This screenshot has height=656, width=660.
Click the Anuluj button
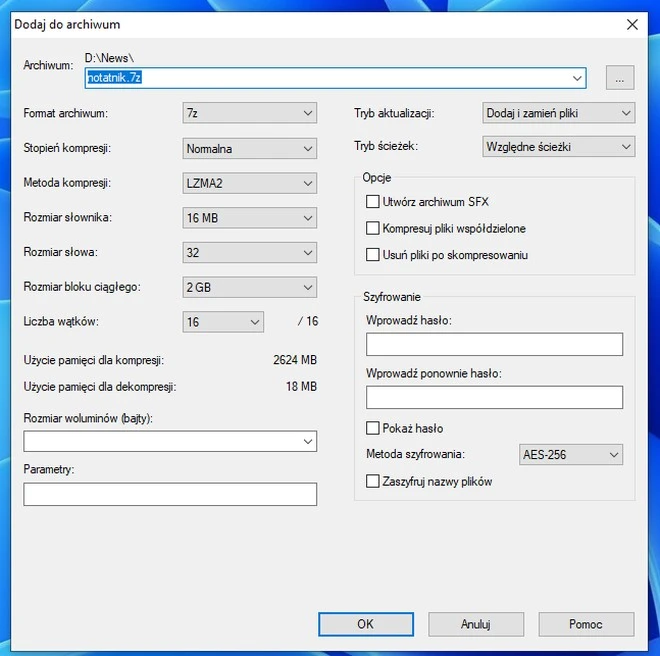(x=476, y=624)
